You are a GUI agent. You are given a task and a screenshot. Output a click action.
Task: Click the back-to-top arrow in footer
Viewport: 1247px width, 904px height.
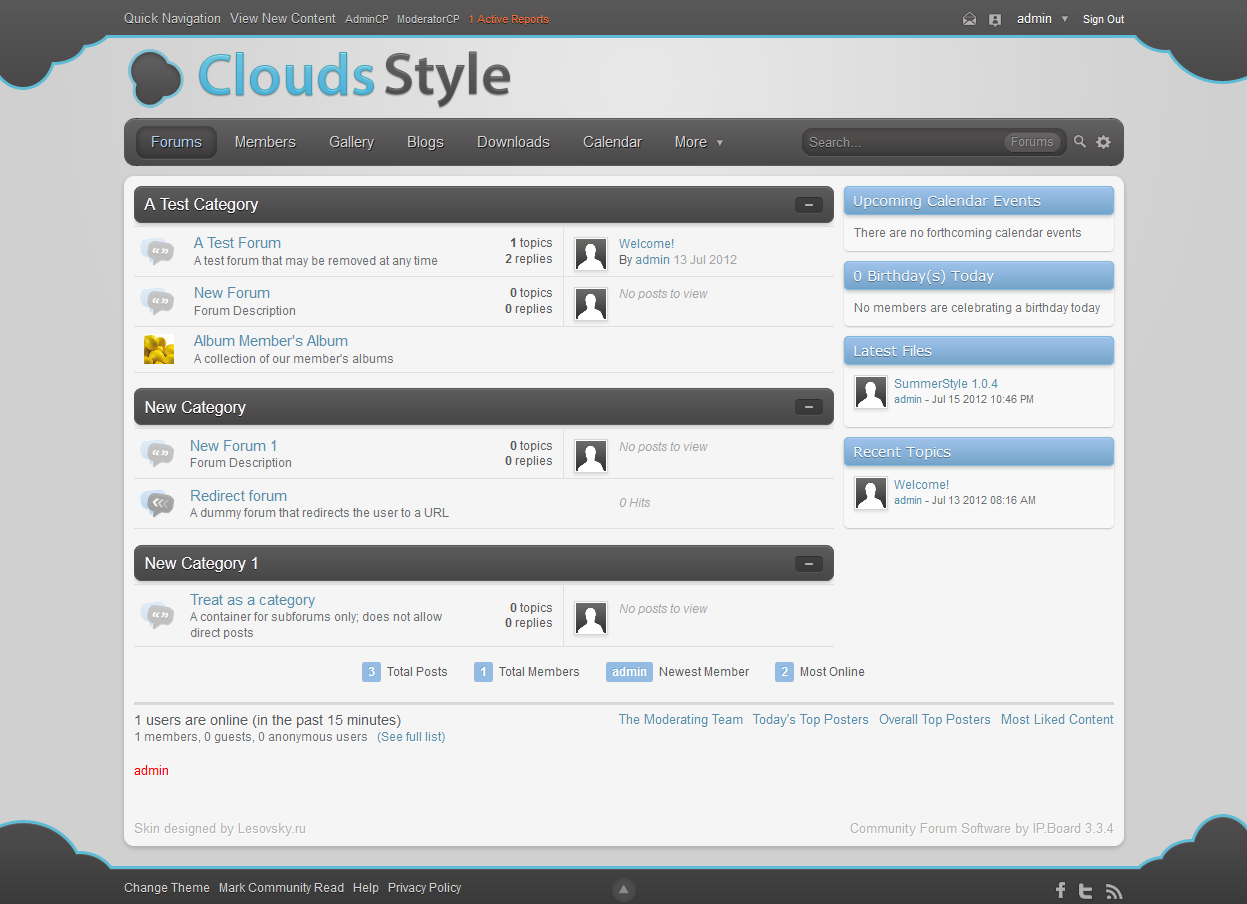[623, 889]
